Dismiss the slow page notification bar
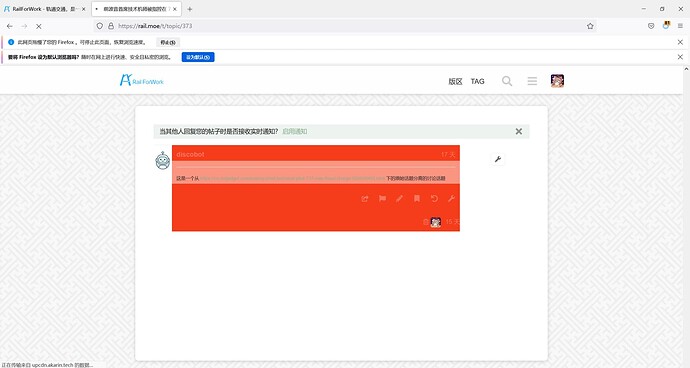This screenshot has width=690, height=368. [680, 42]
